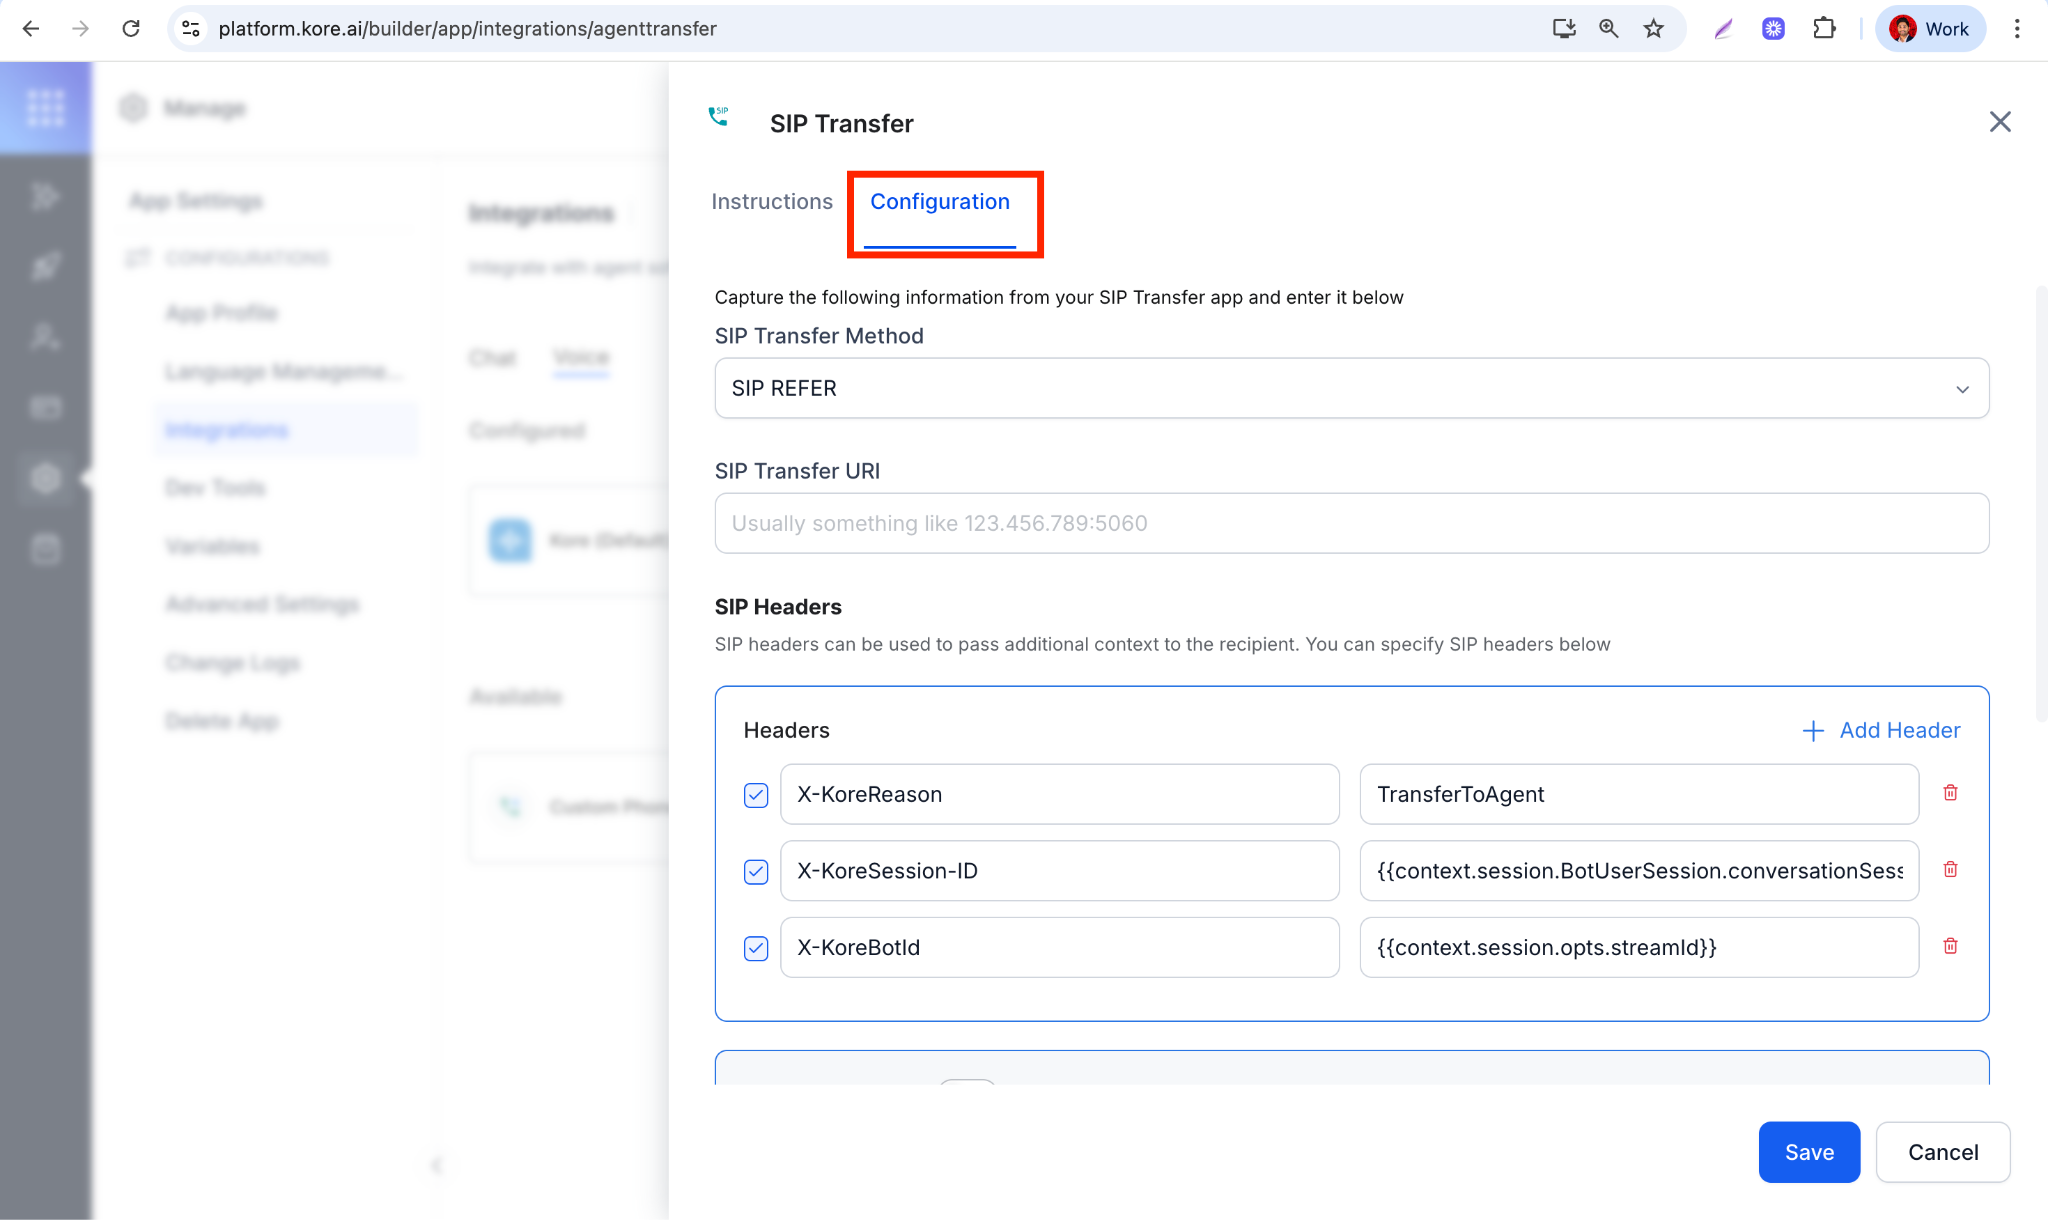Click the browser zoom magnifier icon

pos(1608,29)
